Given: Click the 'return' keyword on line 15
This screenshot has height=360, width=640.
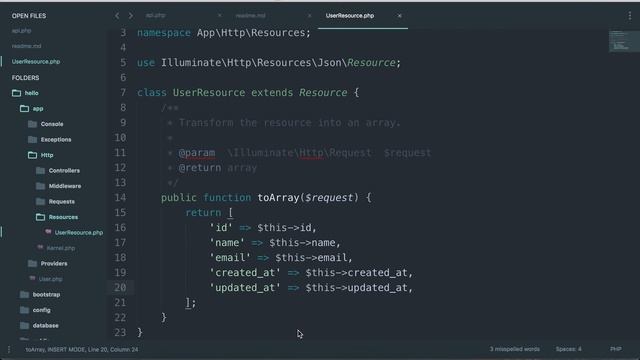Looking at the screenshot, I should click(203, 213).
